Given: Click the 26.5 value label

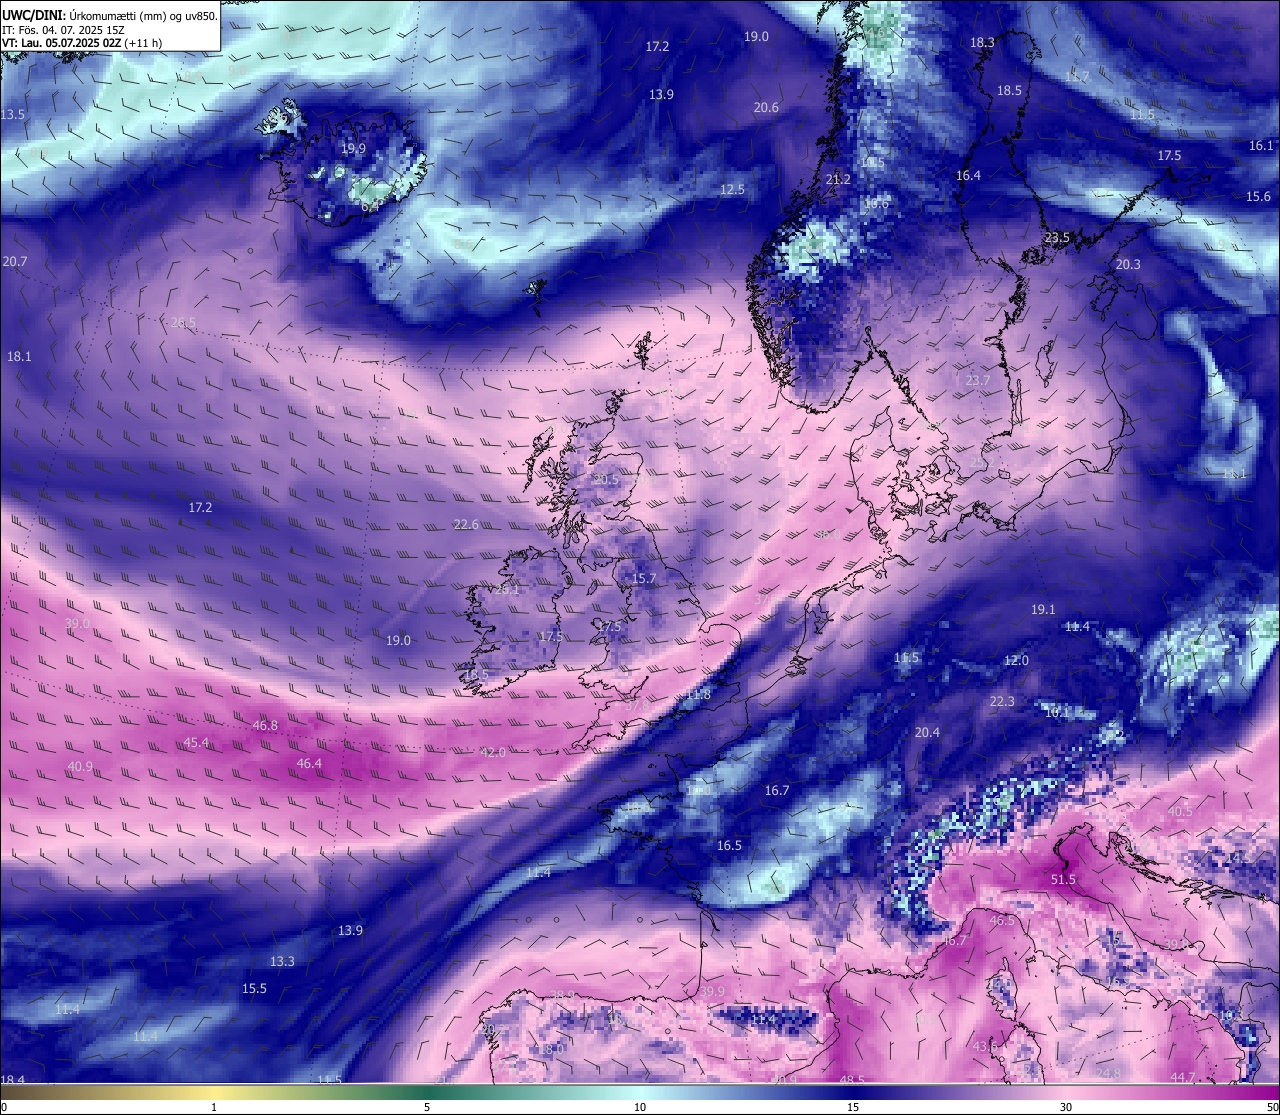Looking at the screenshot, I should point(183,322).
